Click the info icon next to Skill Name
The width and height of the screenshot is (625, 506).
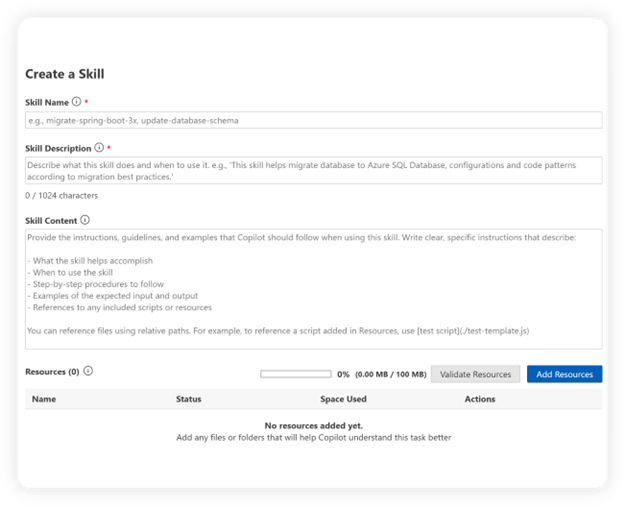76,102
